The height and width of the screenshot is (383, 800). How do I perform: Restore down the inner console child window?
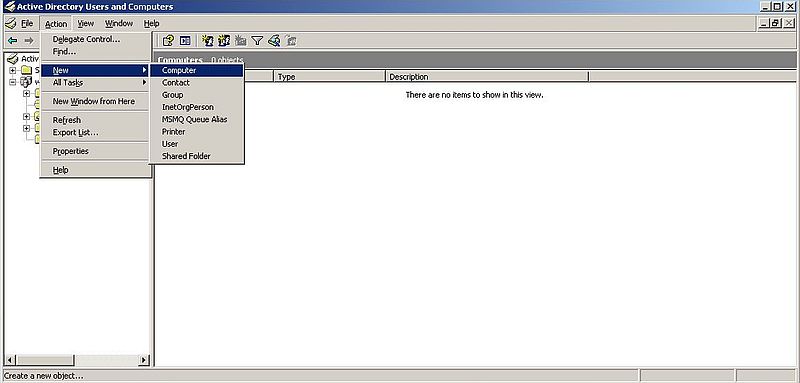pos(775,23)
